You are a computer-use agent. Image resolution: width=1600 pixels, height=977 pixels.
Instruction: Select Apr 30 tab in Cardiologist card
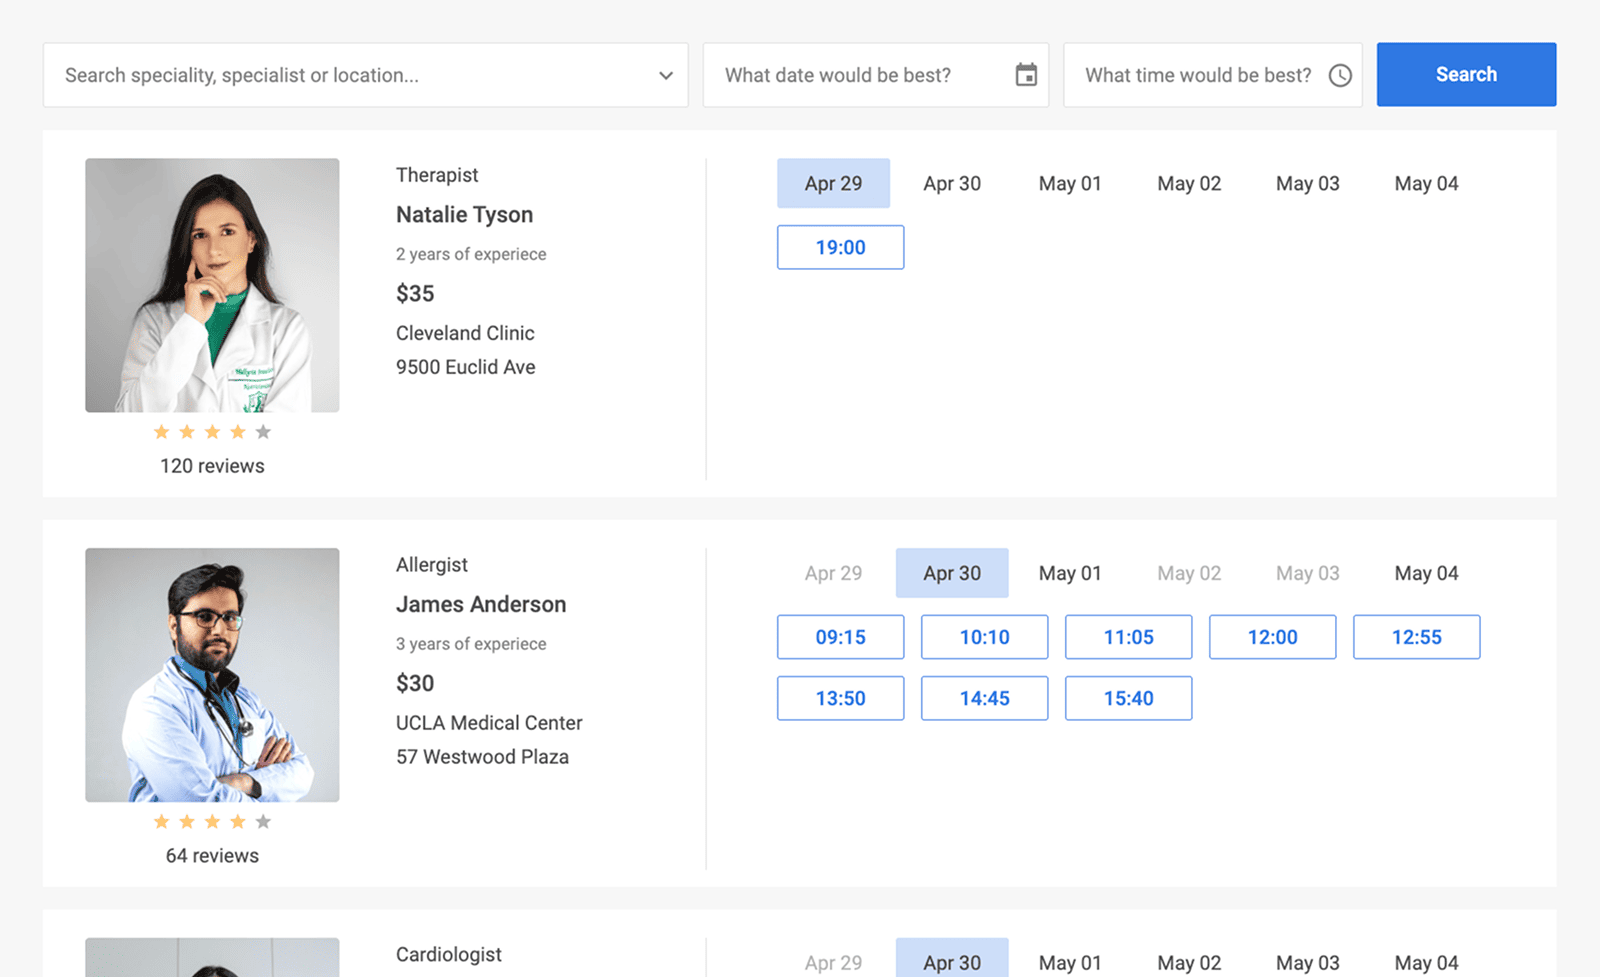click(x=952, y=958)
